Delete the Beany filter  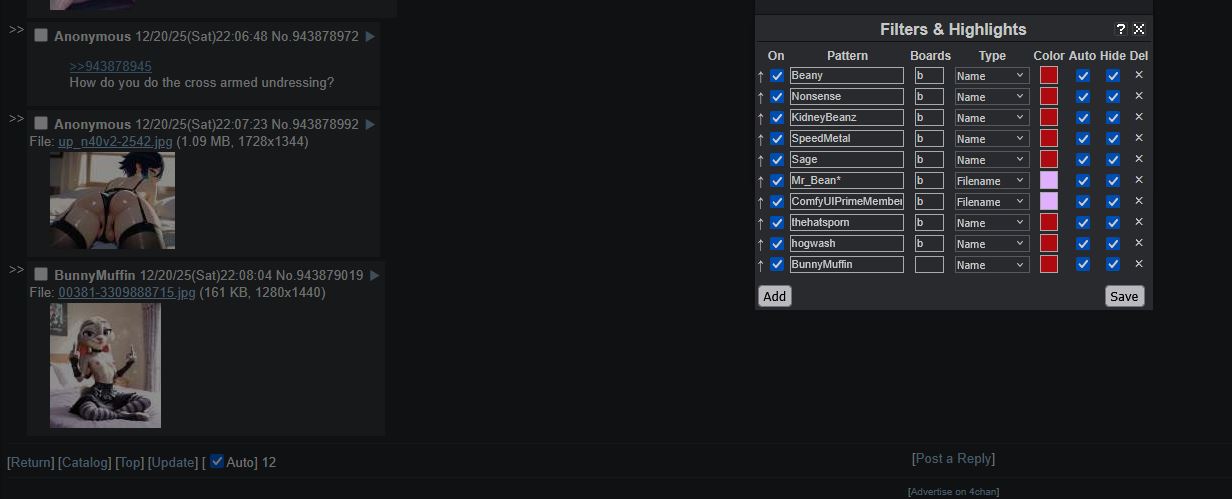(x=1139, y=75)
